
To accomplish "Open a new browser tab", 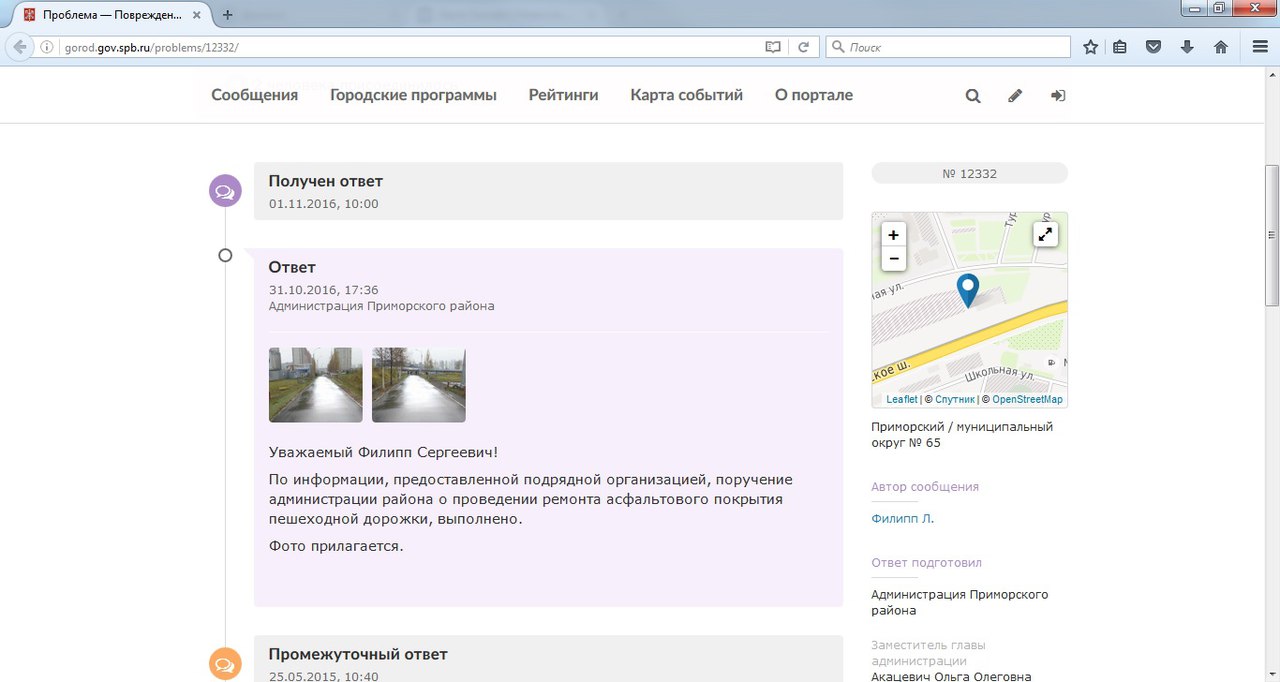I will click(x=227, y=15).
